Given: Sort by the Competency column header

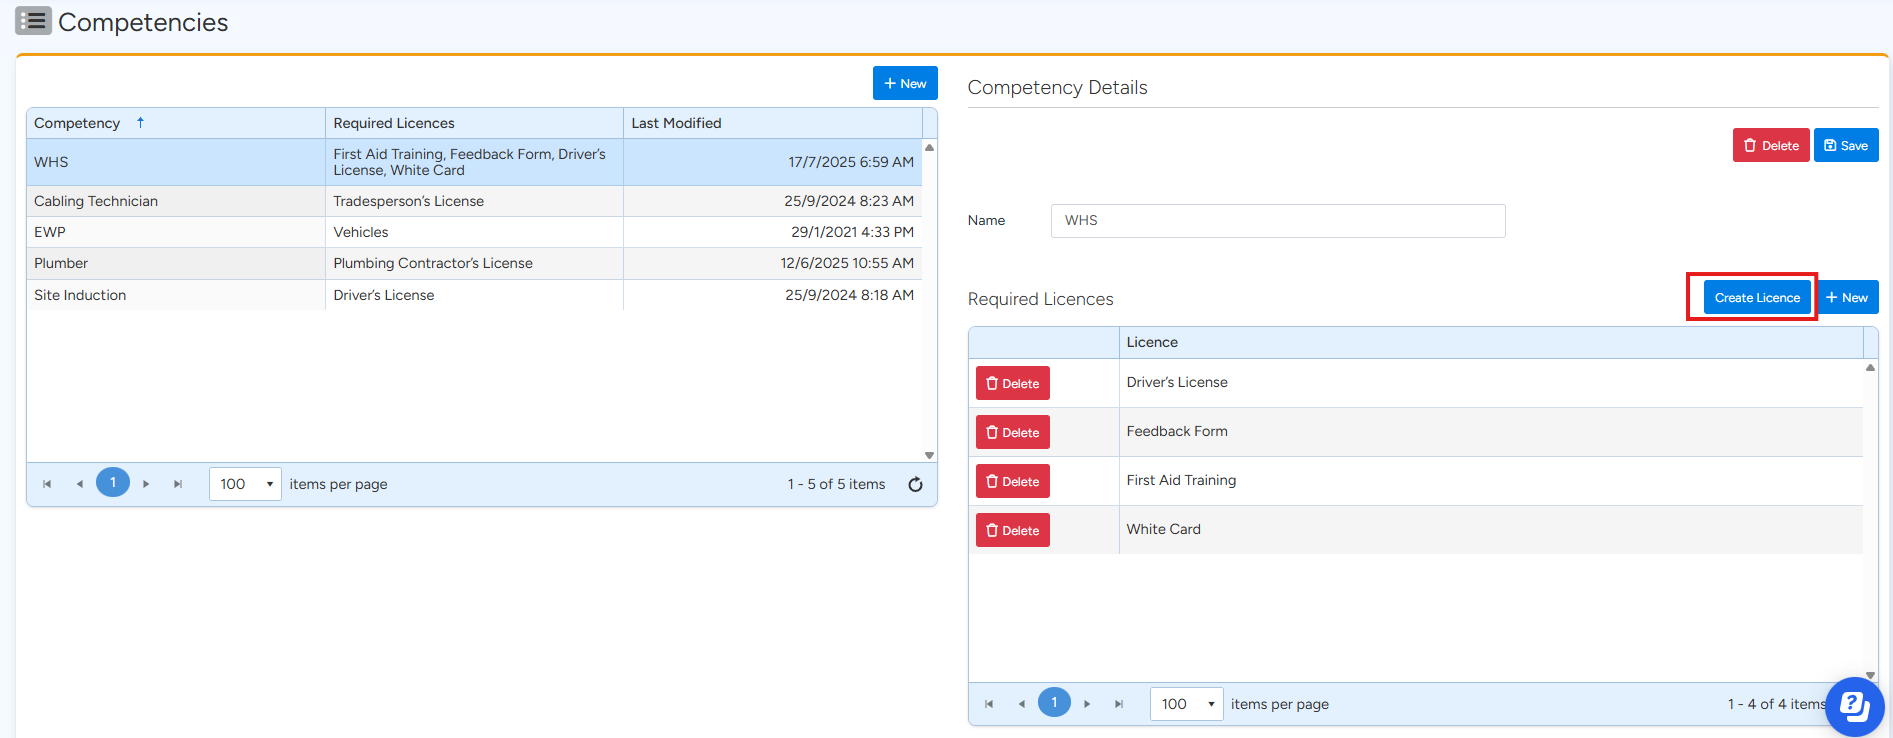Looking at the screenshot, I should 77,123.
